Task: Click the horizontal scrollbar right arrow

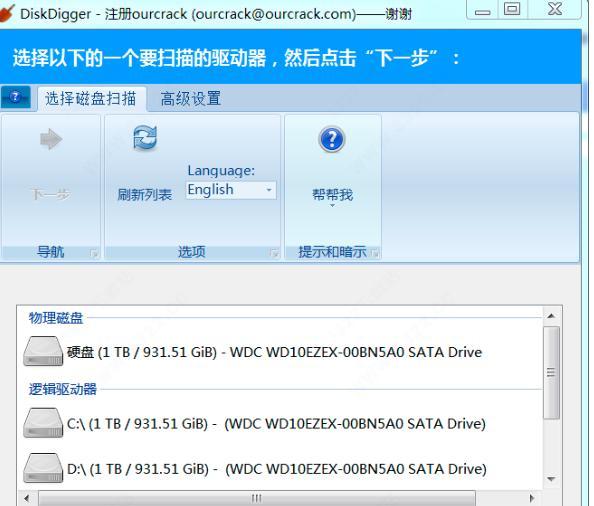Action: 531,498
